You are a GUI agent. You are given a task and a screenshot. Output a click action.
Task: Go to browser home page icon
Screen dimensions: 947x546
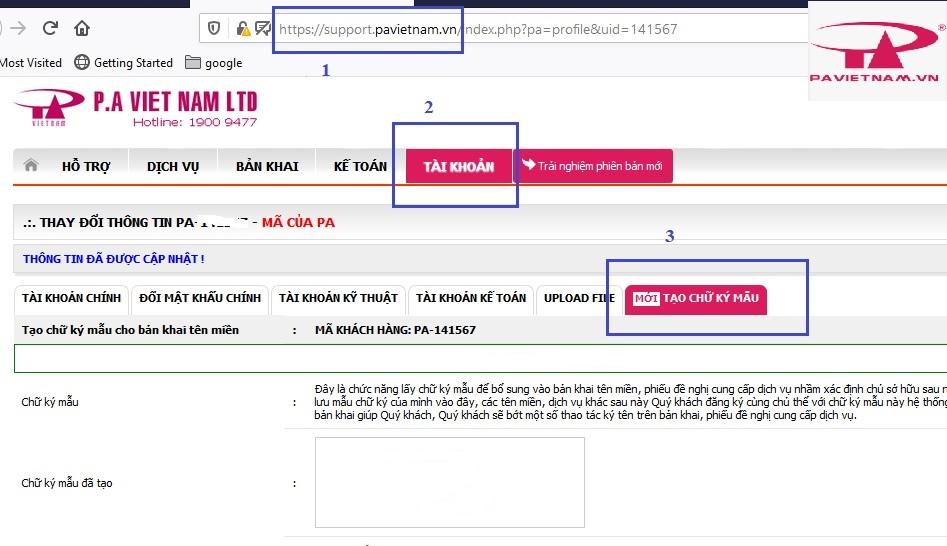[x=82, y=28]
